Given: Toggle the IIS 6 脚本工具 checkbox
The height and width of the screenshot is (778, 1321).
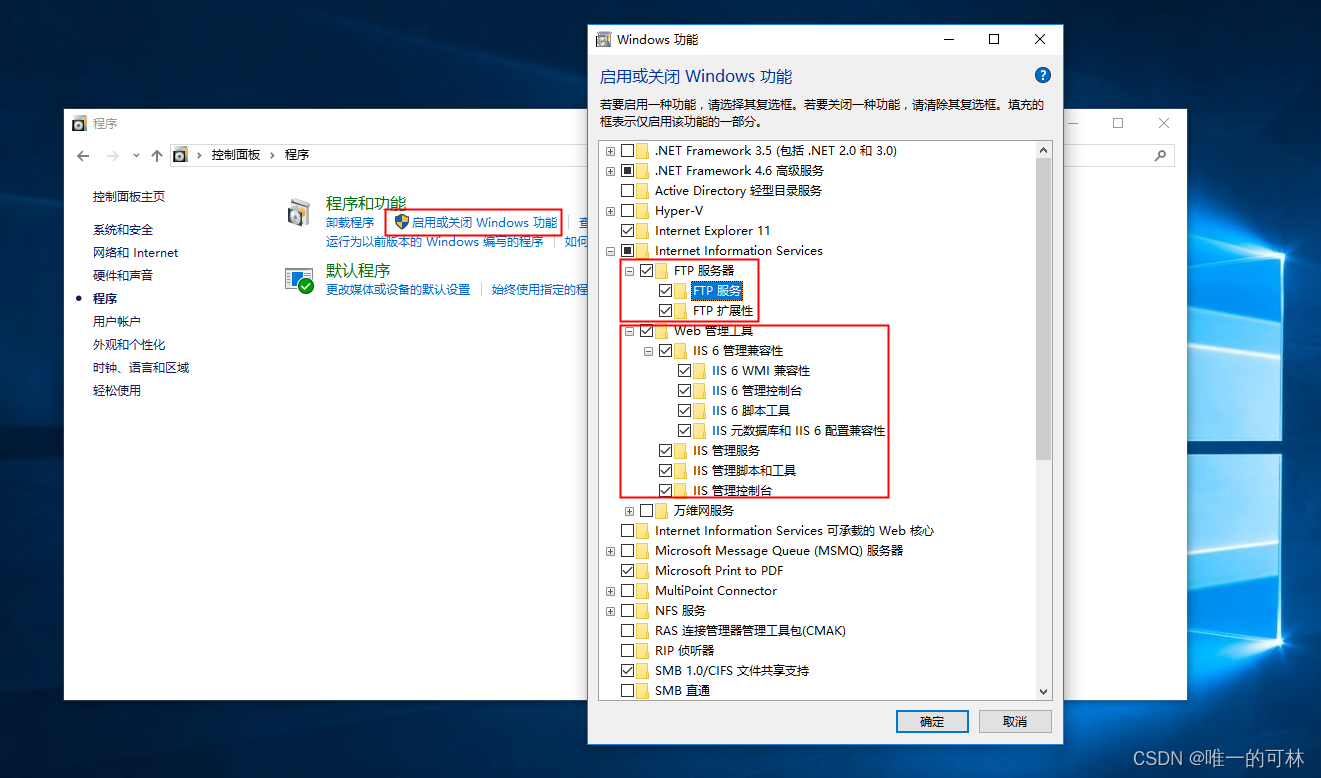Looking at the screenshot, I should [x=685, y=411].
